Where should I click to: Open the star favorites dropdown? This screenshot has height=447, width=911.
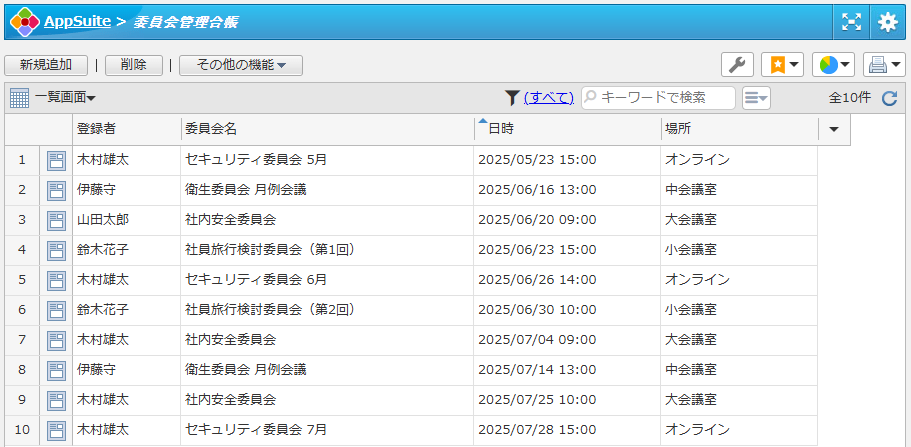[782, 65]
